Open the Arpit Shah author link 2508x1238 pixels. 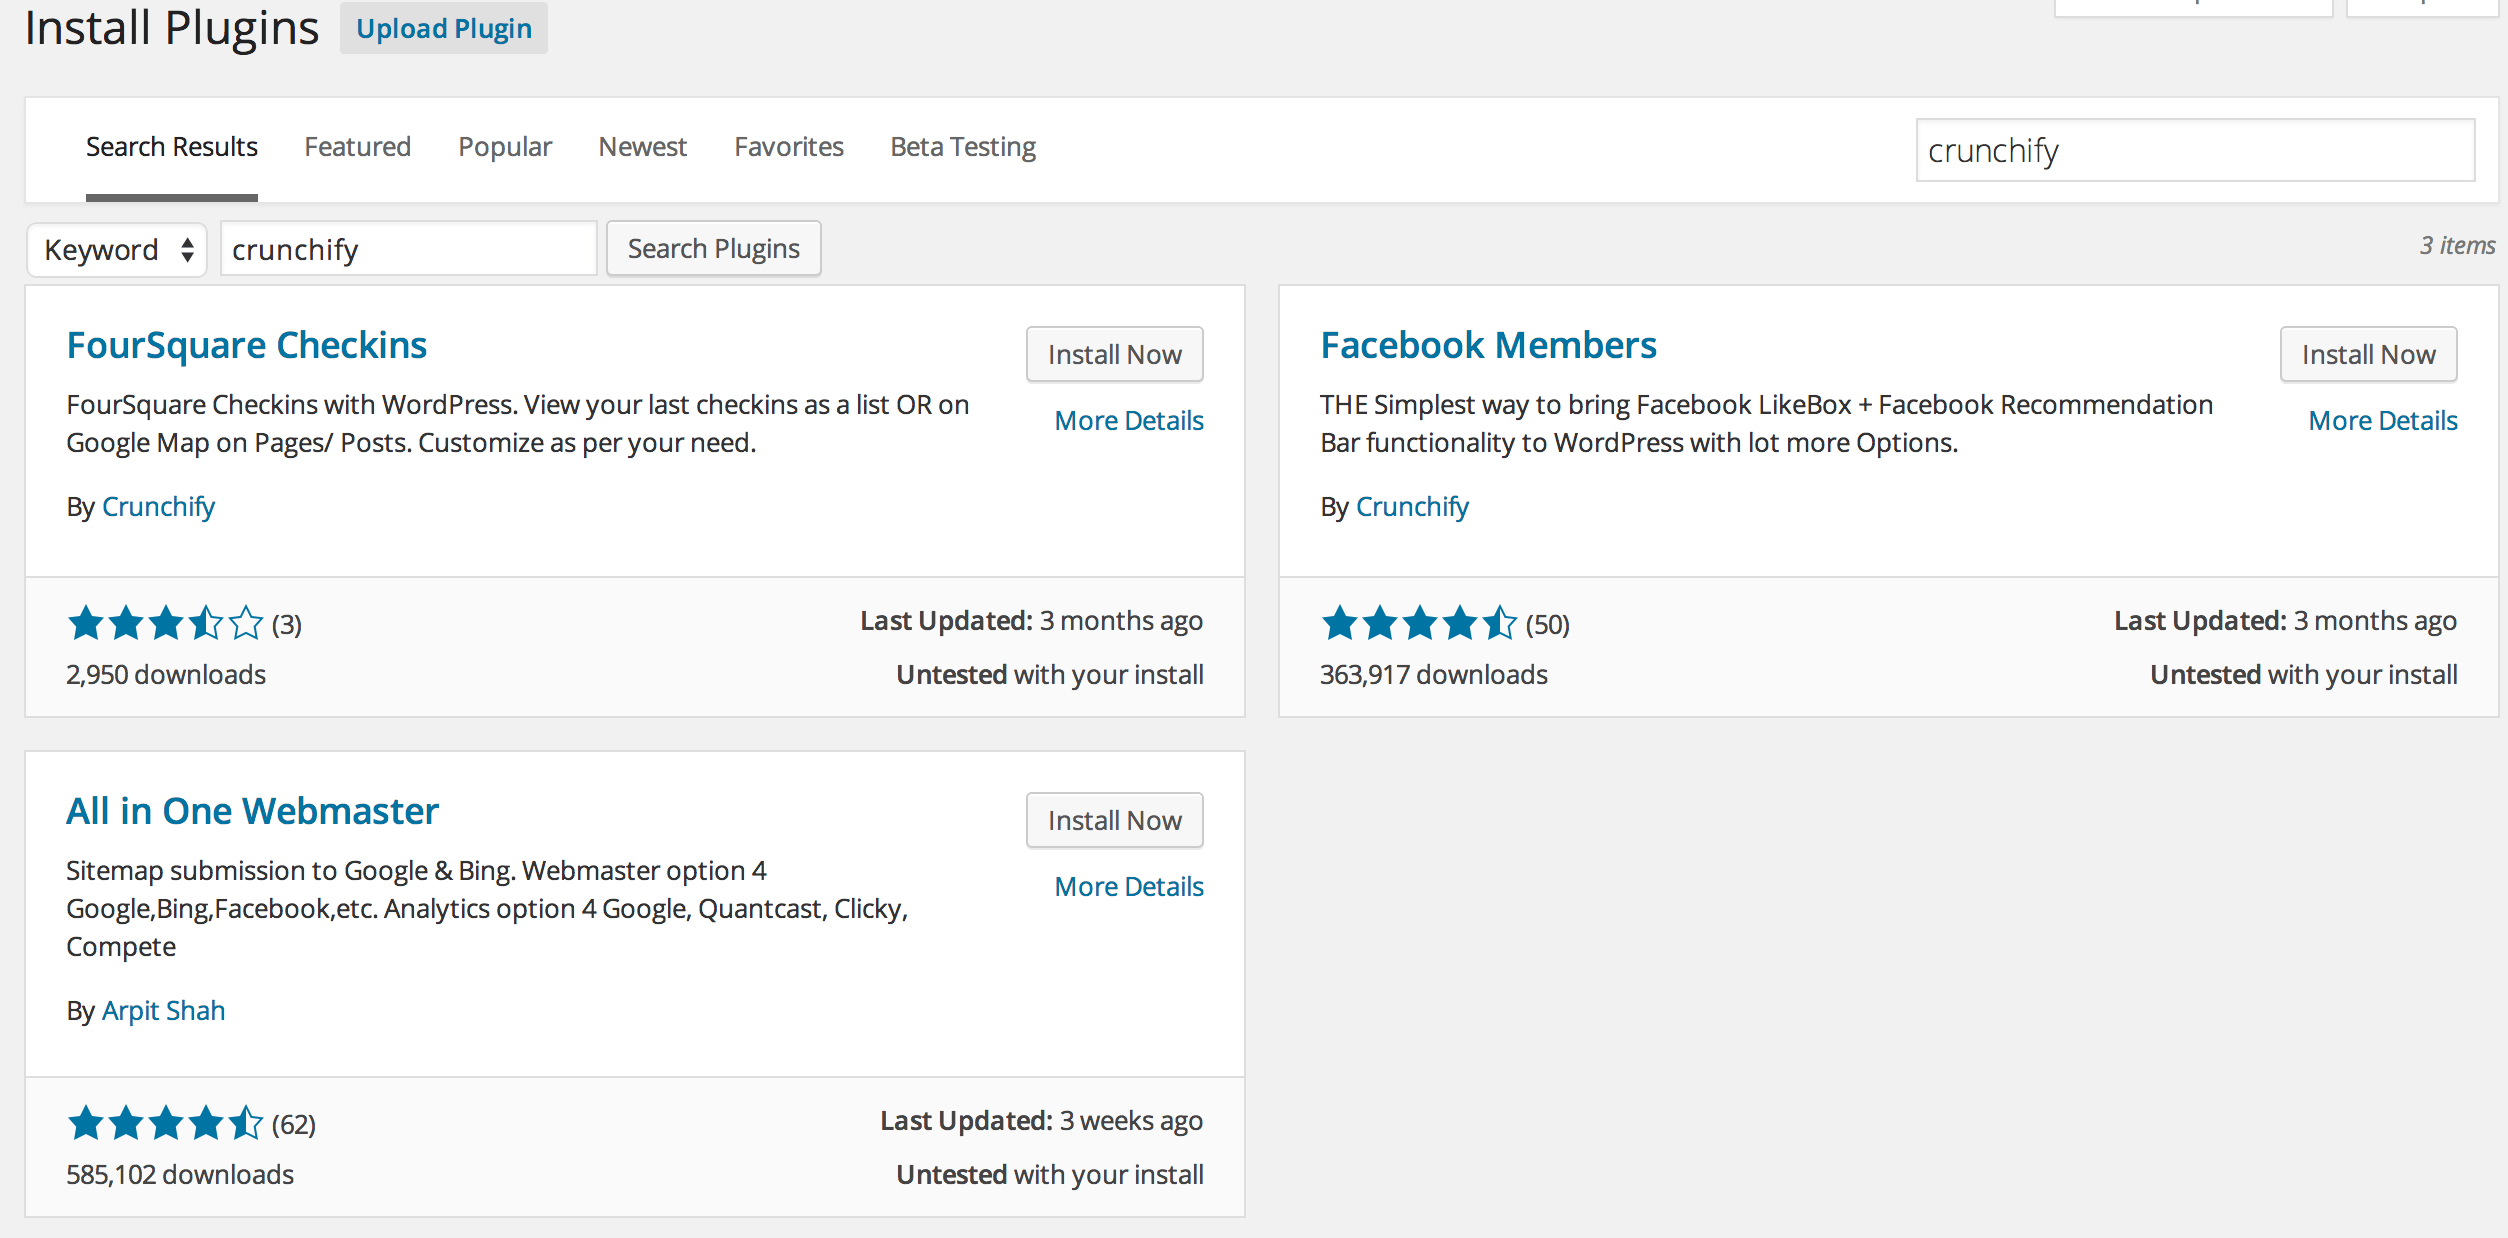163,1011
